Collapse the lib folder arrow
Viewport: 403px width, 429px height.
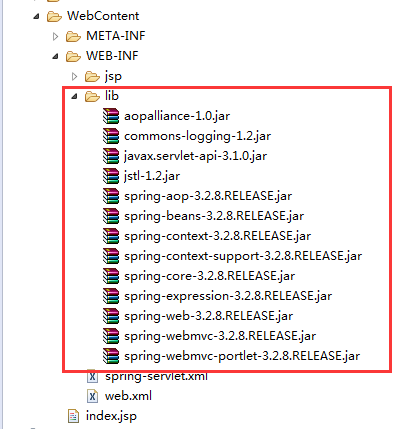pyautogui.click(x=74, y=97)
